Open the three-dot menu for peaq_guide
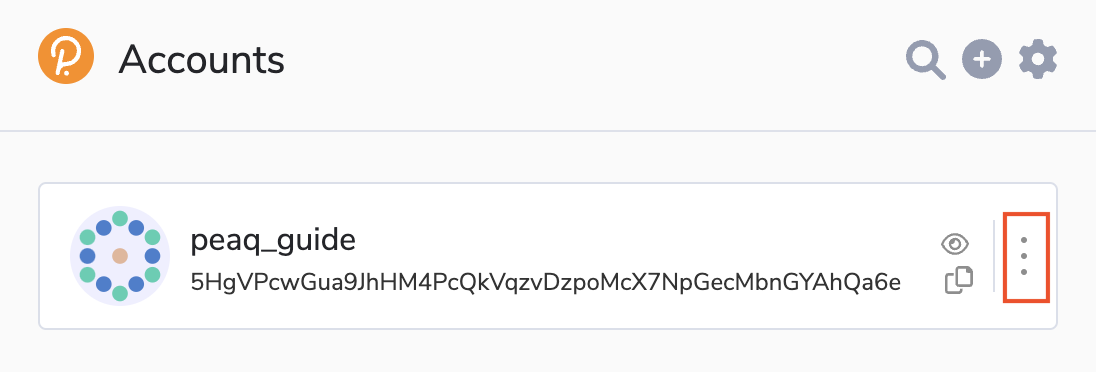 [x=1024, y=257]
